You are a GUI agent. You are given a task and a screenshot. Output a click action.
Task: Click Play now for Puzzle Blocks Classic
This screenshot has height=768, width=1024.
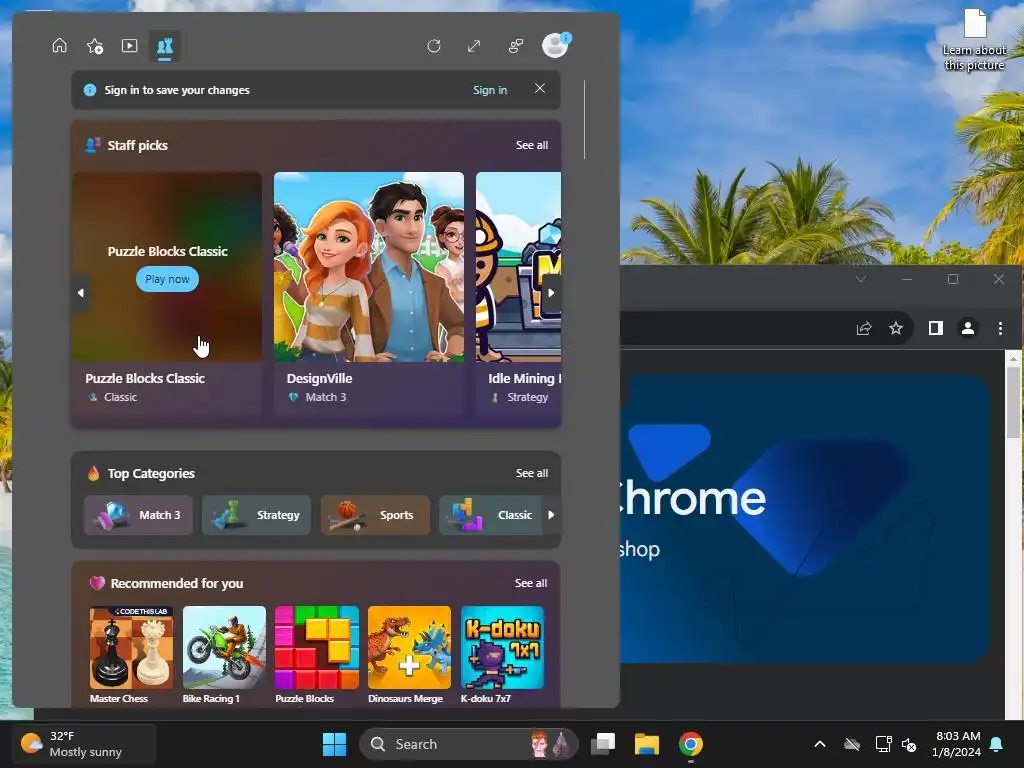pyautogui.click(x=167, y=279)
